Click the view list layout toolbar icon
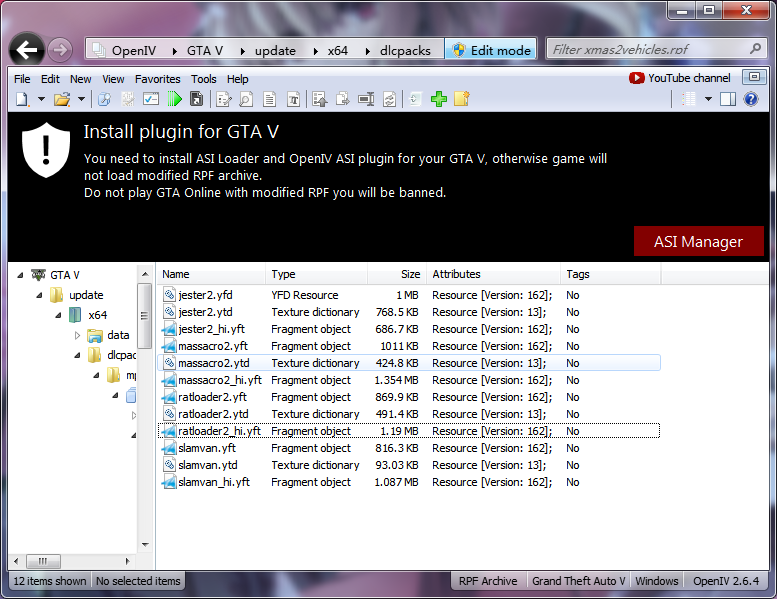777x599 pixels. [689, 99]
